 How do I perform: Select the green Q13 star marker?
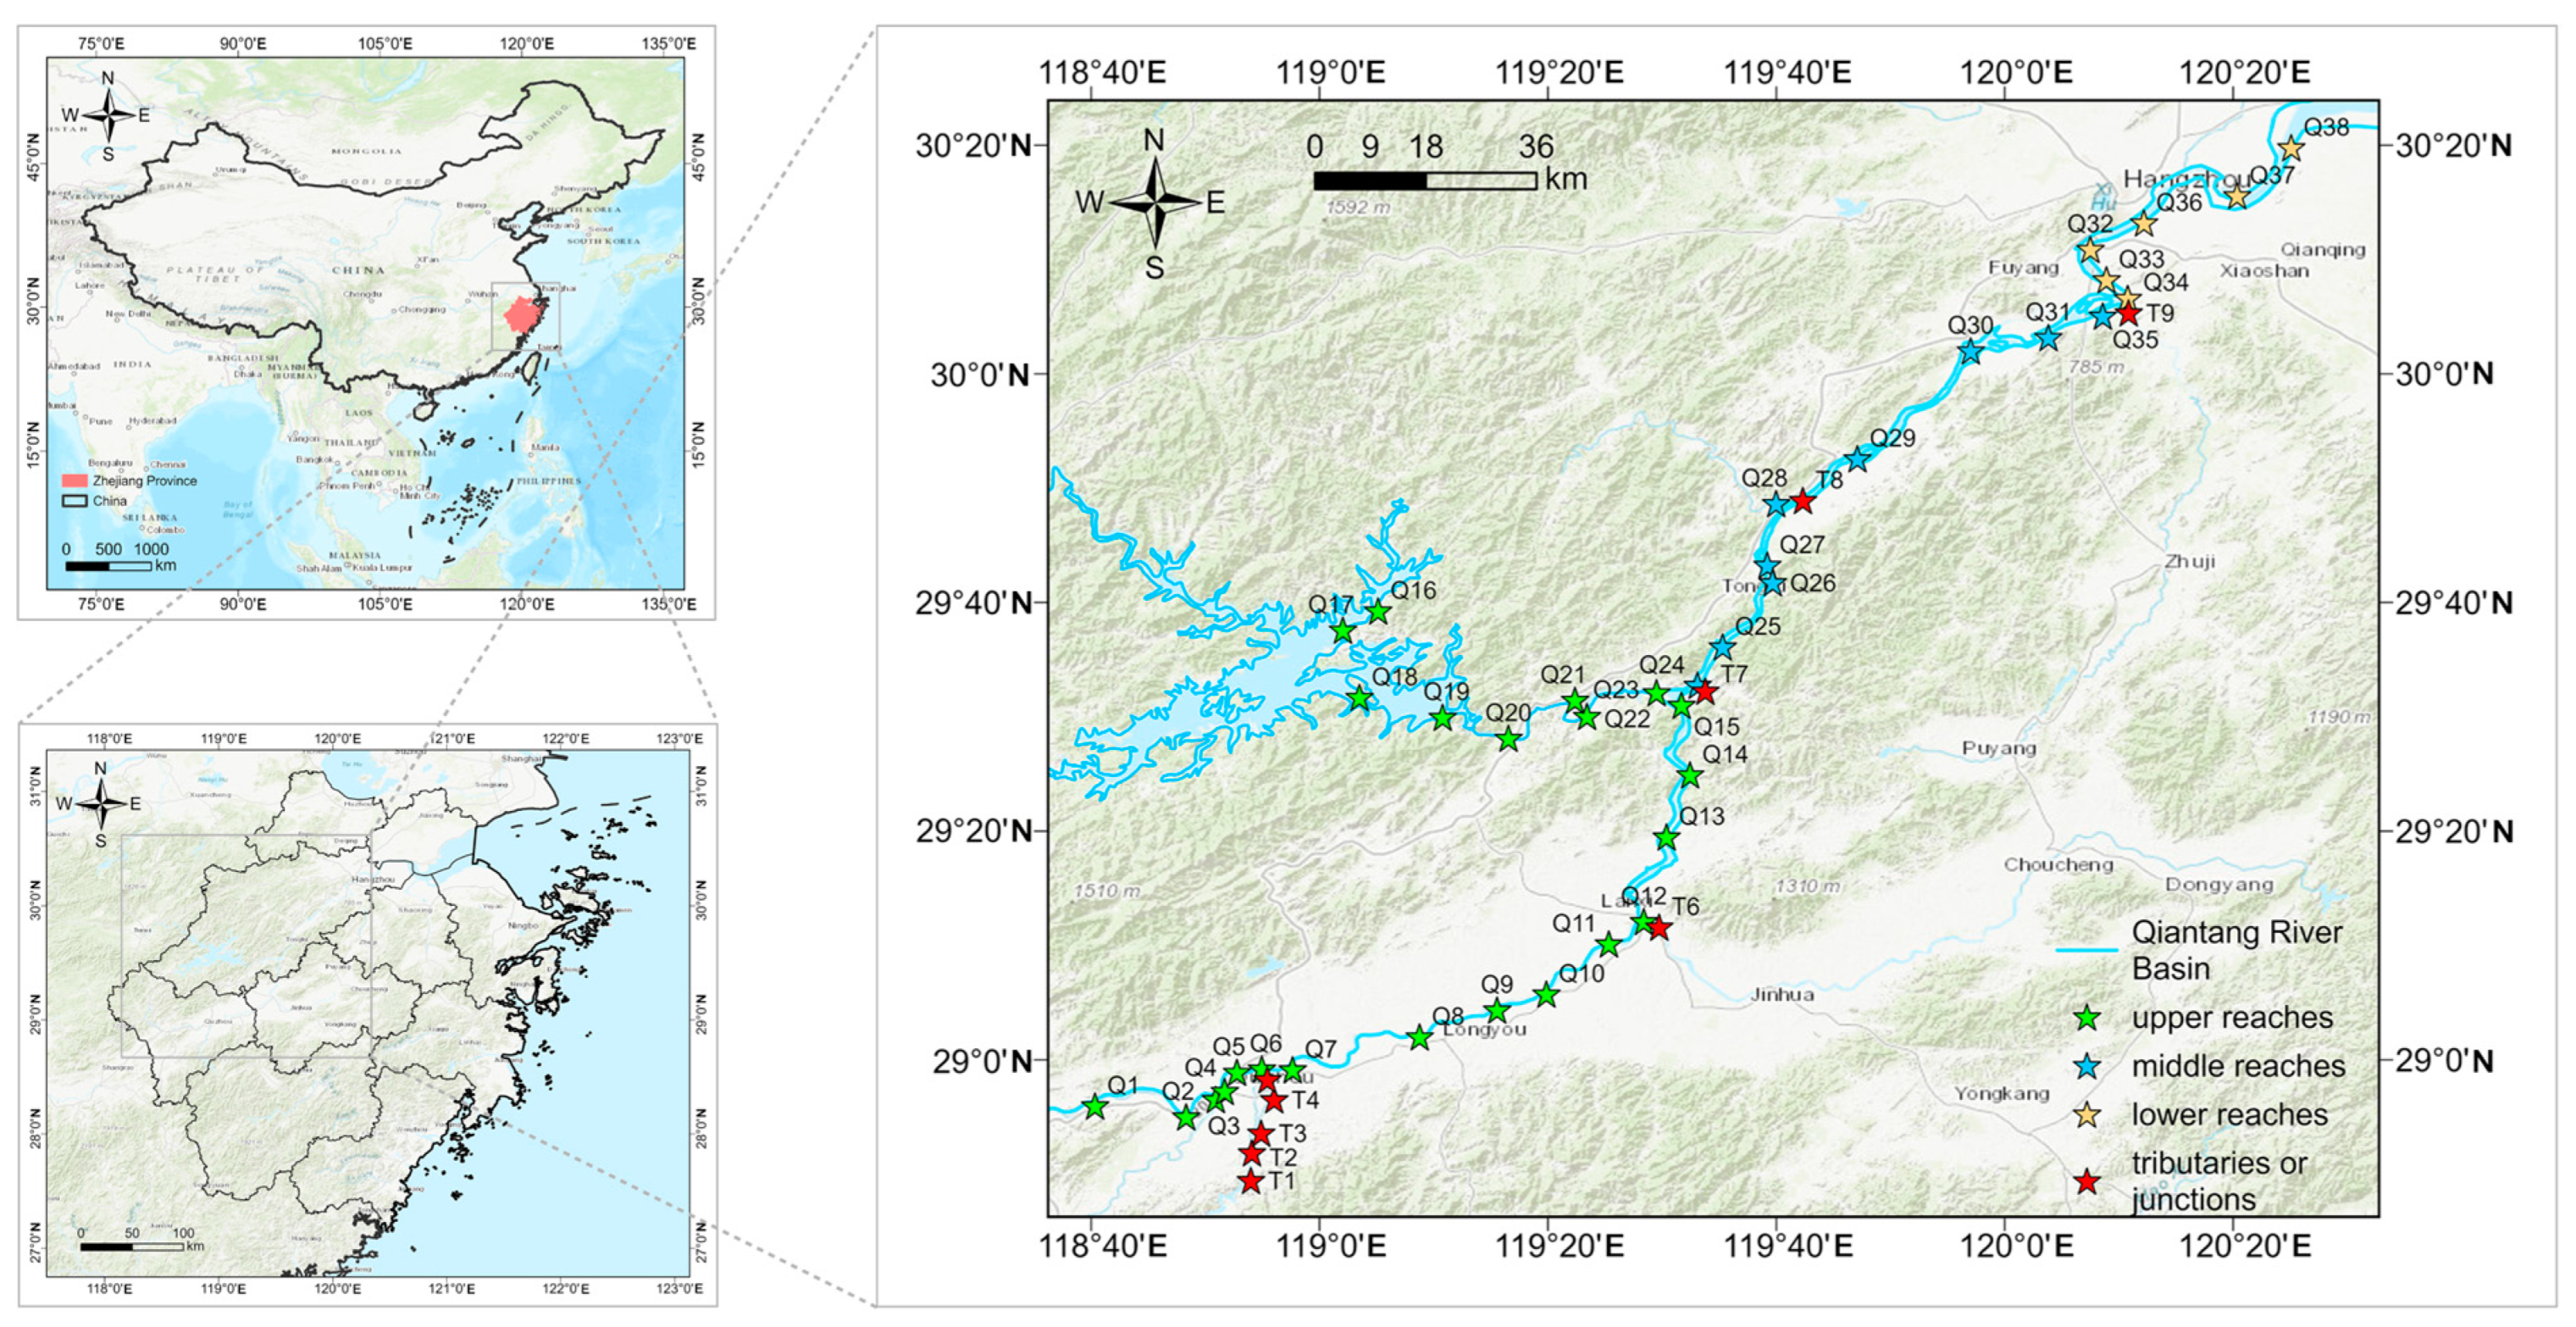[x=1666, y=838]
